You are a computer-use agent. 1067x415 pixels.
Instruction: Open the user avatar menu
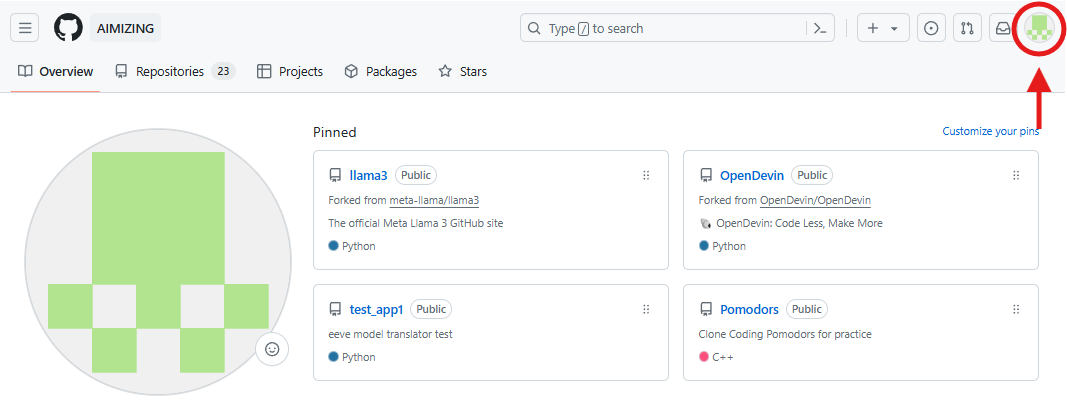[x=1040, y=28]
